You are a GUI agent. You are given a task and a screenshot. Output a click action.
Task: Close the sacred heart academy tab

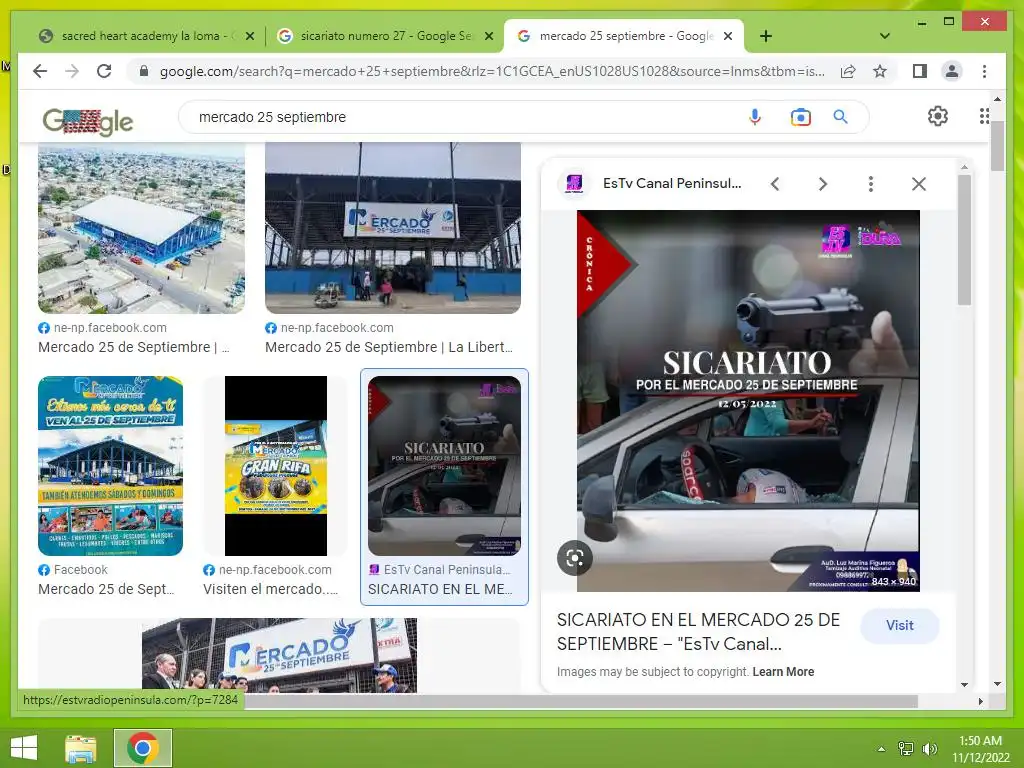coord(249,36)
